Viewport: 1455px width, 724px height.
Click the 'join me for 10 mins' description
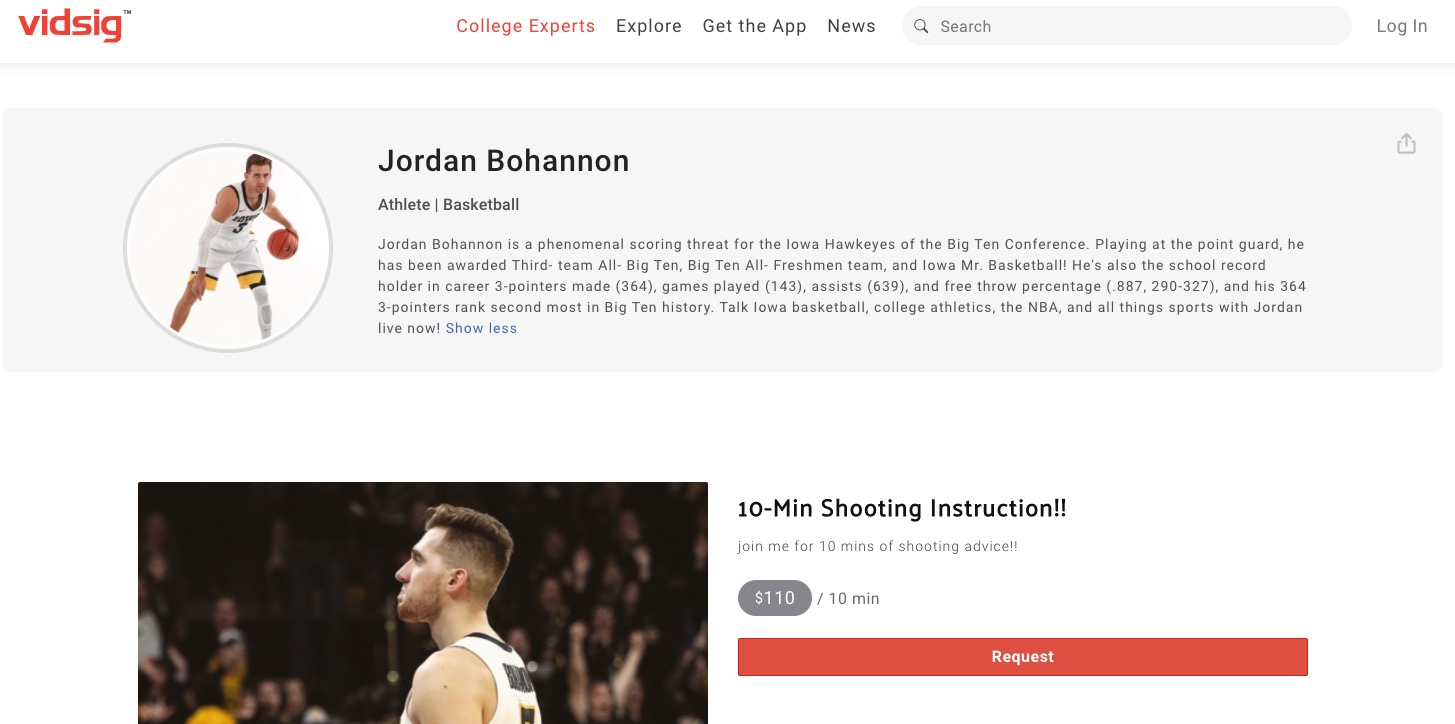[878, 547]
